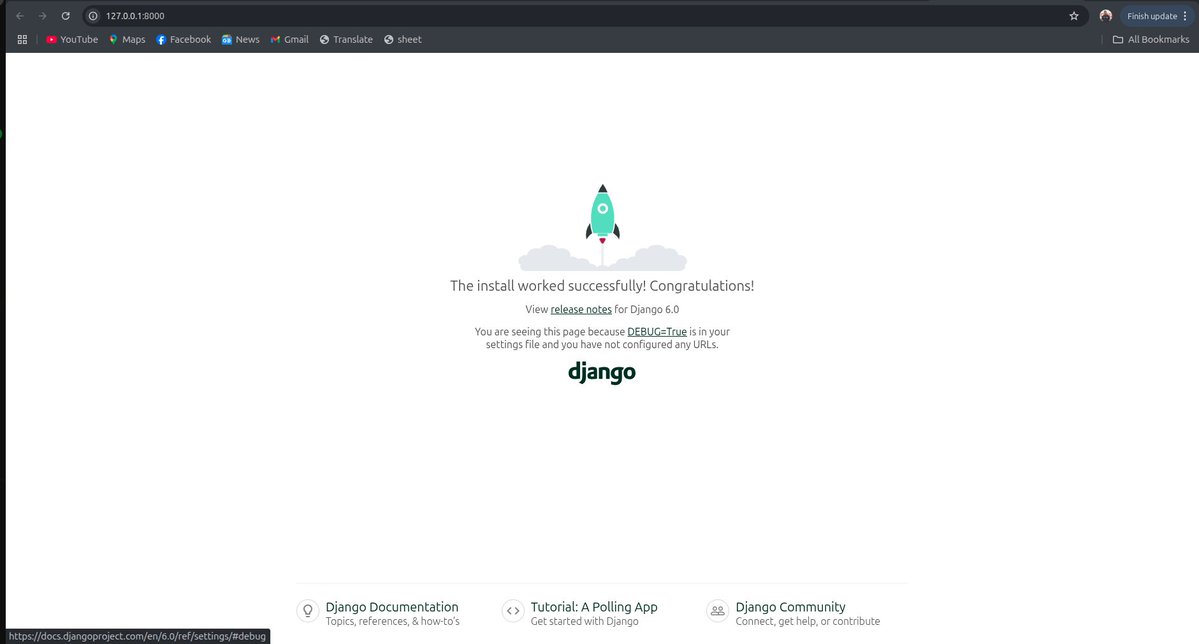Click 'The install worked successfully! Congratulations!' heading
This screenshot has height=644, width=1199.
tap(602, 286)
